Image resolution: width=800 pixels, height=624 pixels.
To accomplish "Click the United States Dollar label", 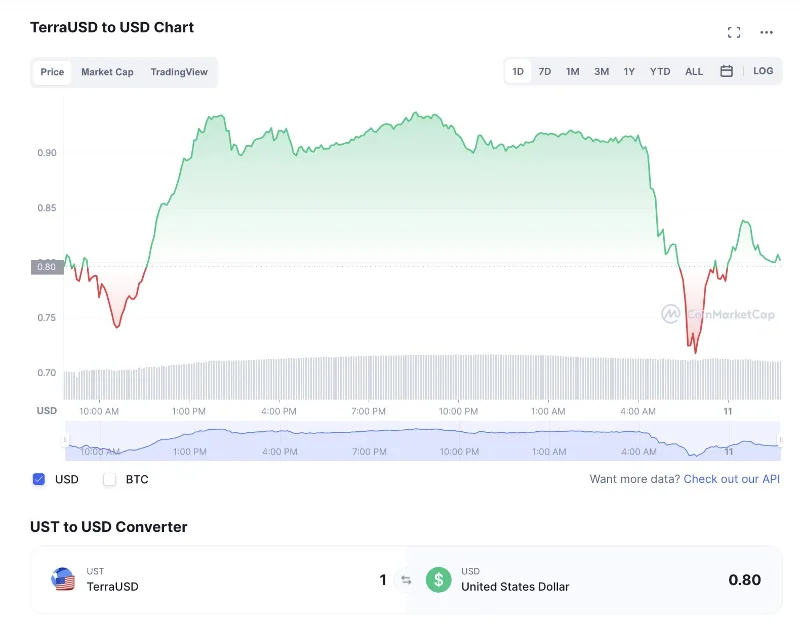I will (515, 587).
